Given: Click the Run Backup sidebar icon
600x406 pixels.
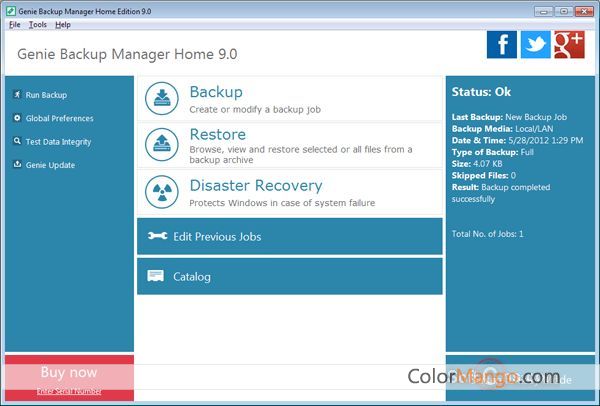Looking at the screenshot, I should click(17, 95).
